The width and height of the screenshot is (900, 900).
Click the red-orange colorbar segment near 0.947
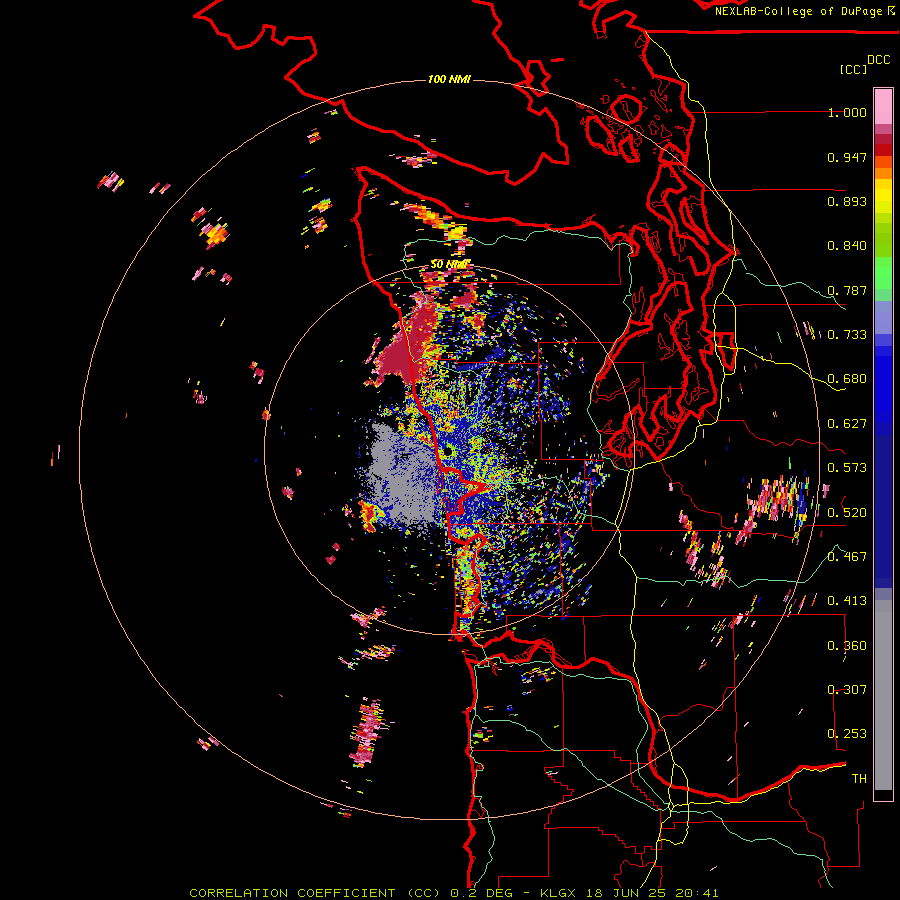(883, 161)
